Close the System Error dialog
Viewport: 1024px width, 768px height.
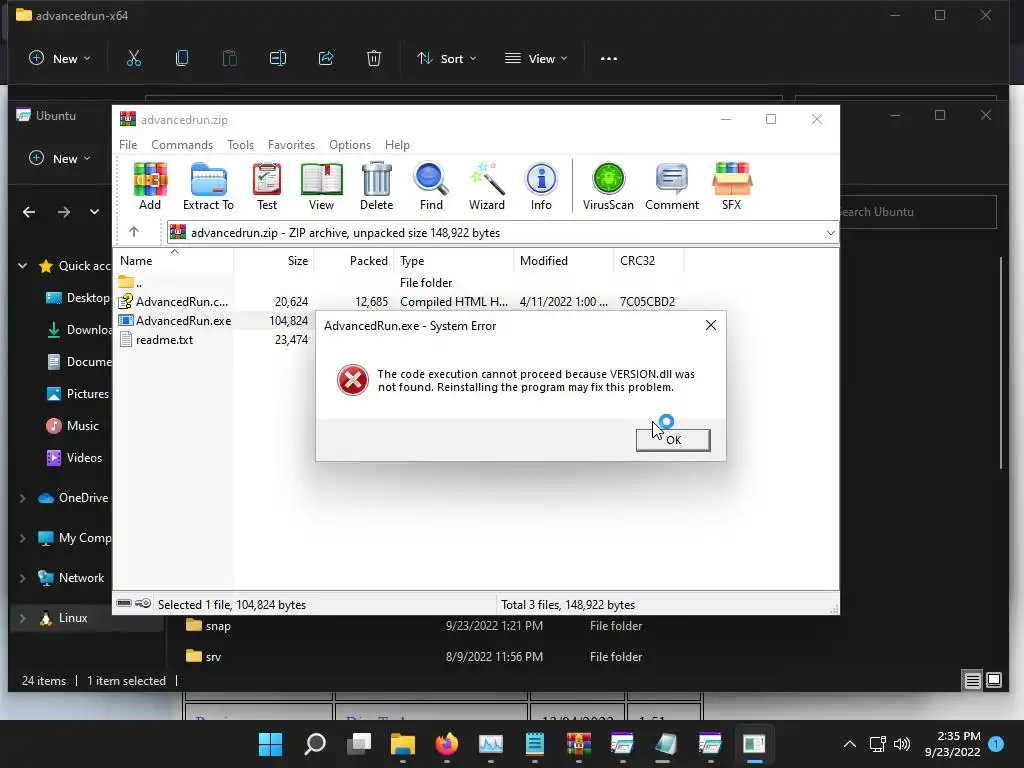711,325
